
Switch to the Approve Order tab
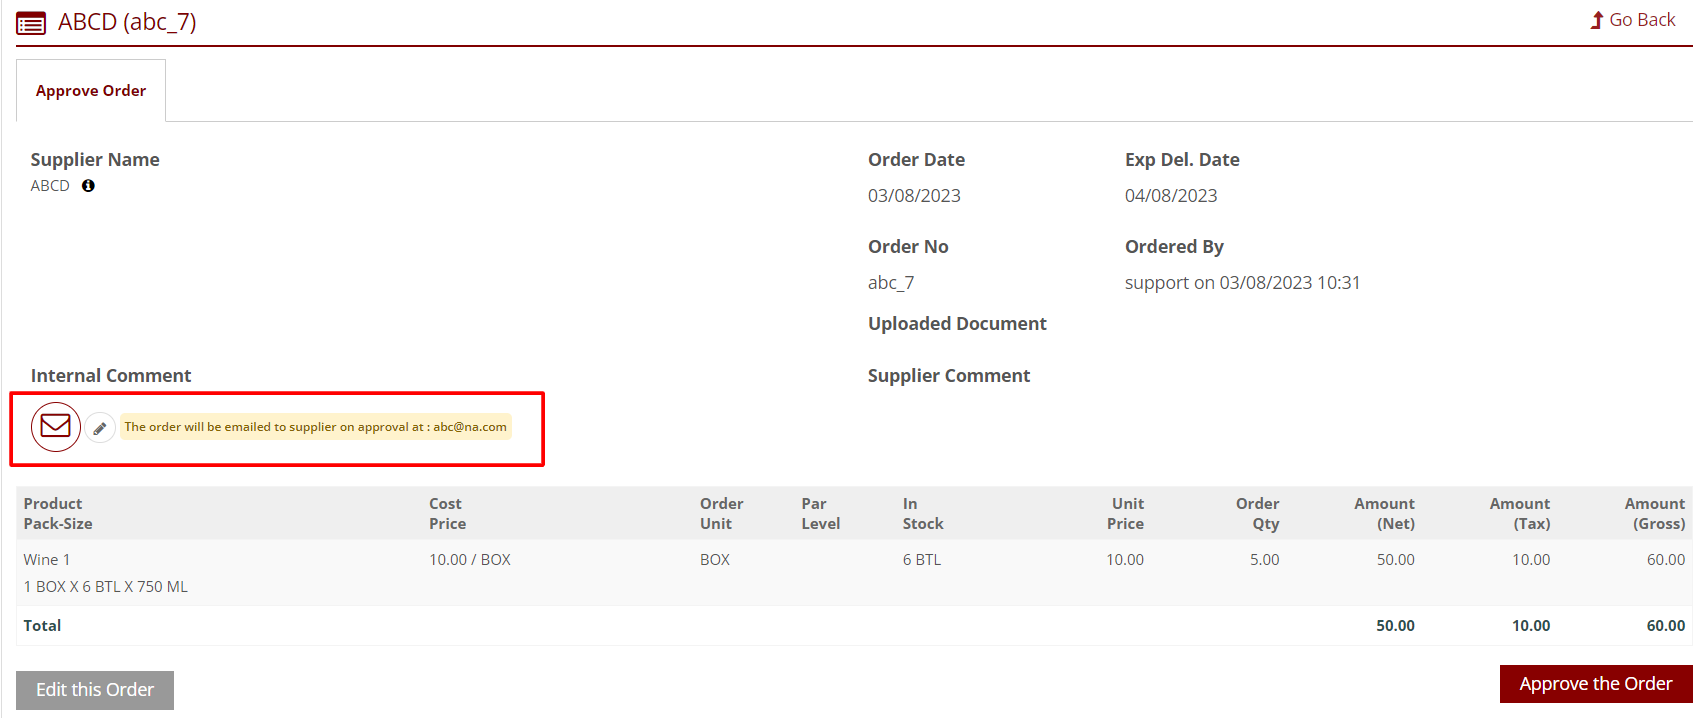coord(91,91)
